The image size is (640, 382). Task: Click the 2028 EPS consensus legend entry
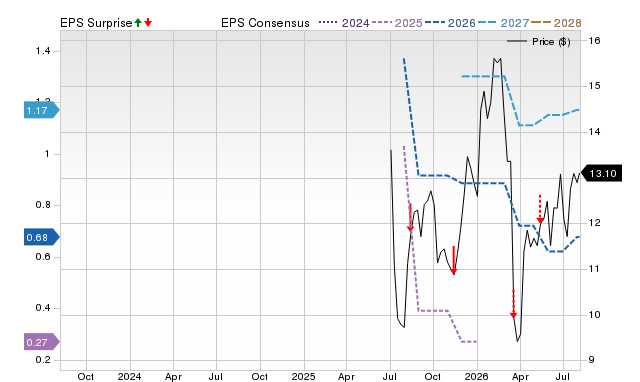[x=556, y=23]
